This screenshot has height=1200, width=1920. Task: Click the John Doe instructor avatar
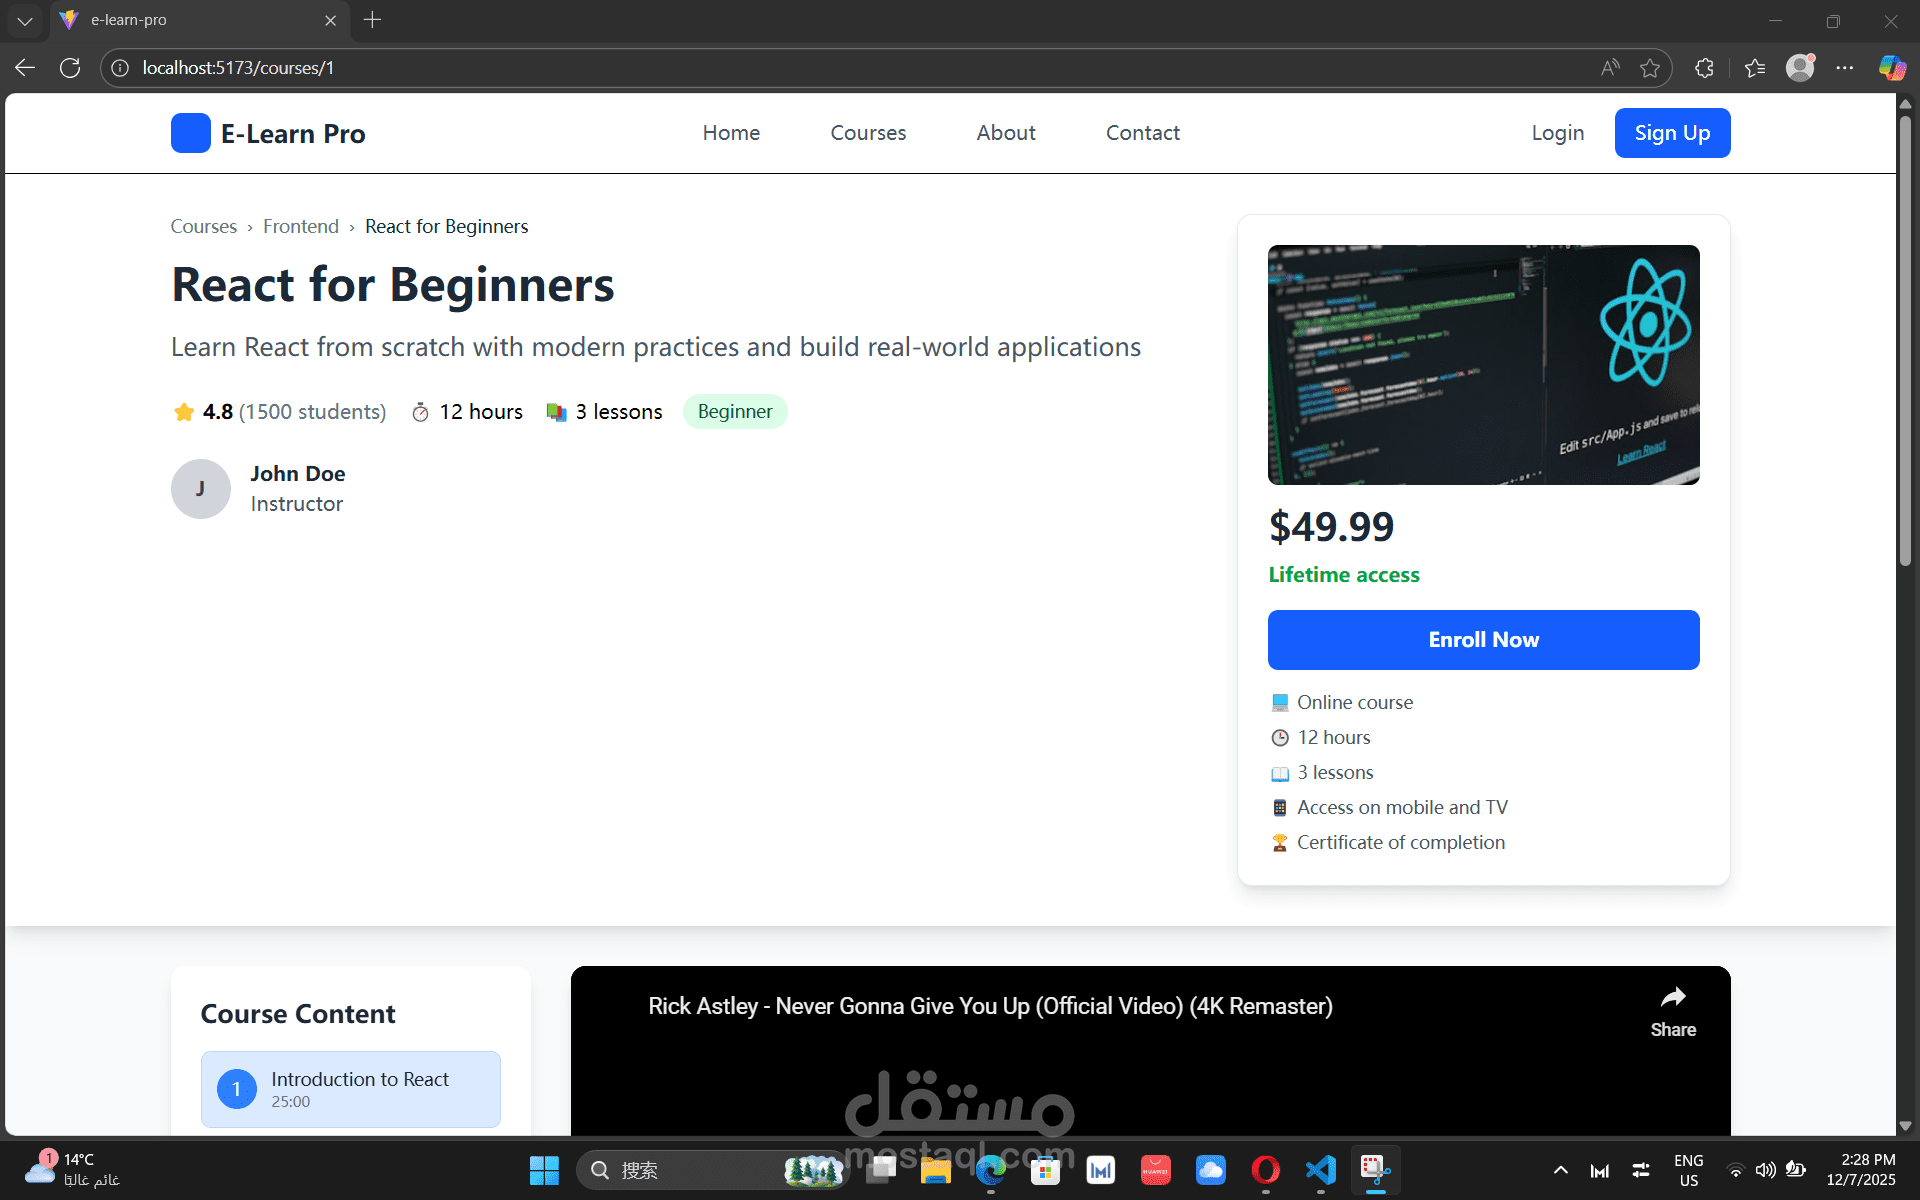pyautogui.click(x=200, y=489)
